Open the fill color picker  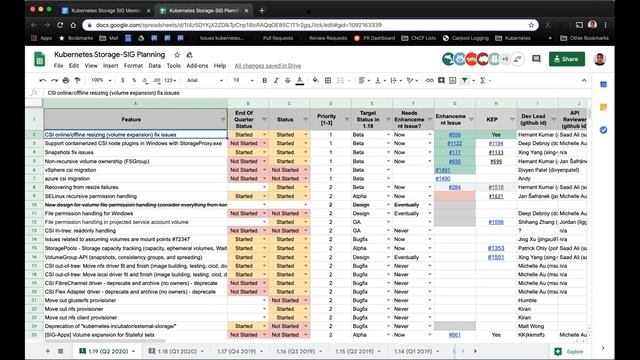pyautogui.click(x=316, y=80)
